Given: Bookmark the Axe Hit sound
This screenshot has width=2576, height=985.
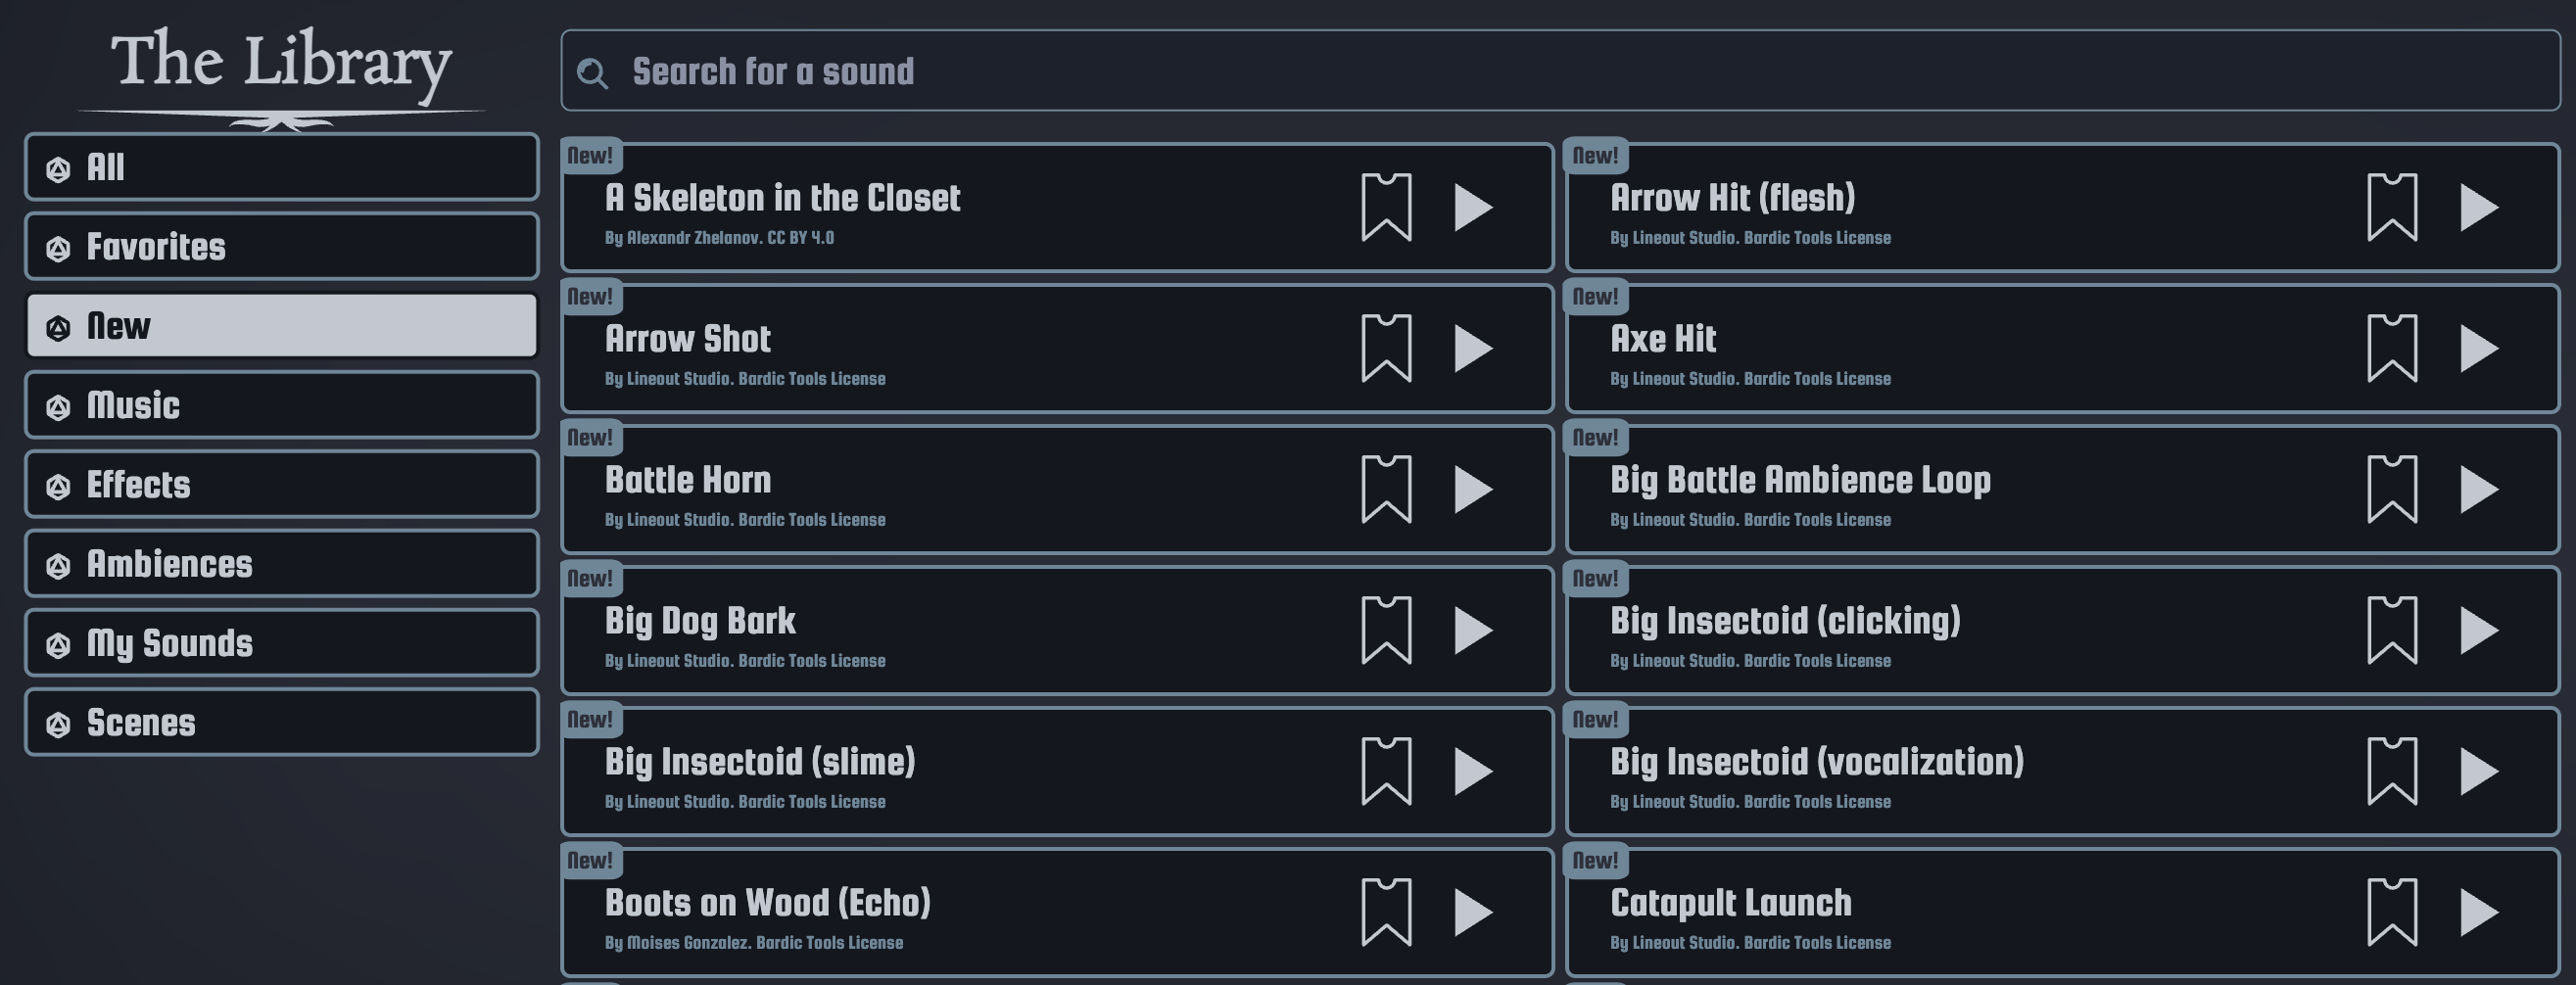Looking at the screenshot, I should [2392, 348].
